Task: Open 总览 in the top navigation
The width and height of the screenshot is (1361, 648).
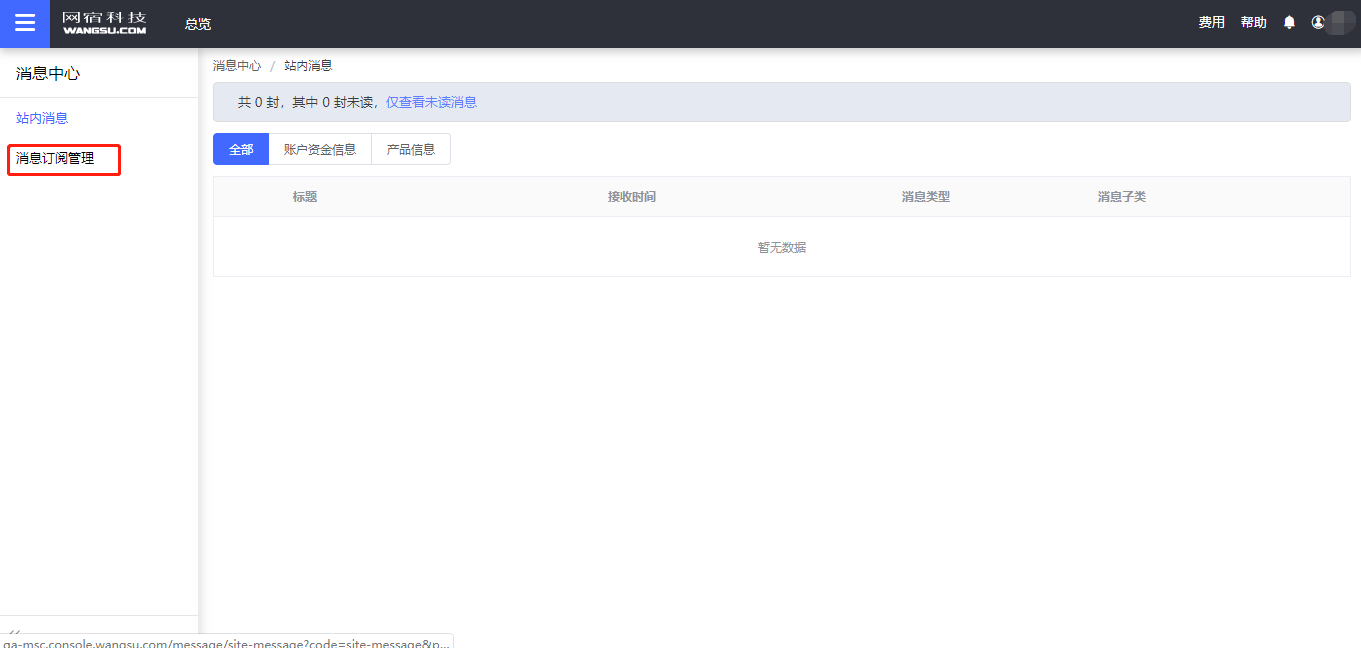Action: pyautogui.click(x=198, y=24)
